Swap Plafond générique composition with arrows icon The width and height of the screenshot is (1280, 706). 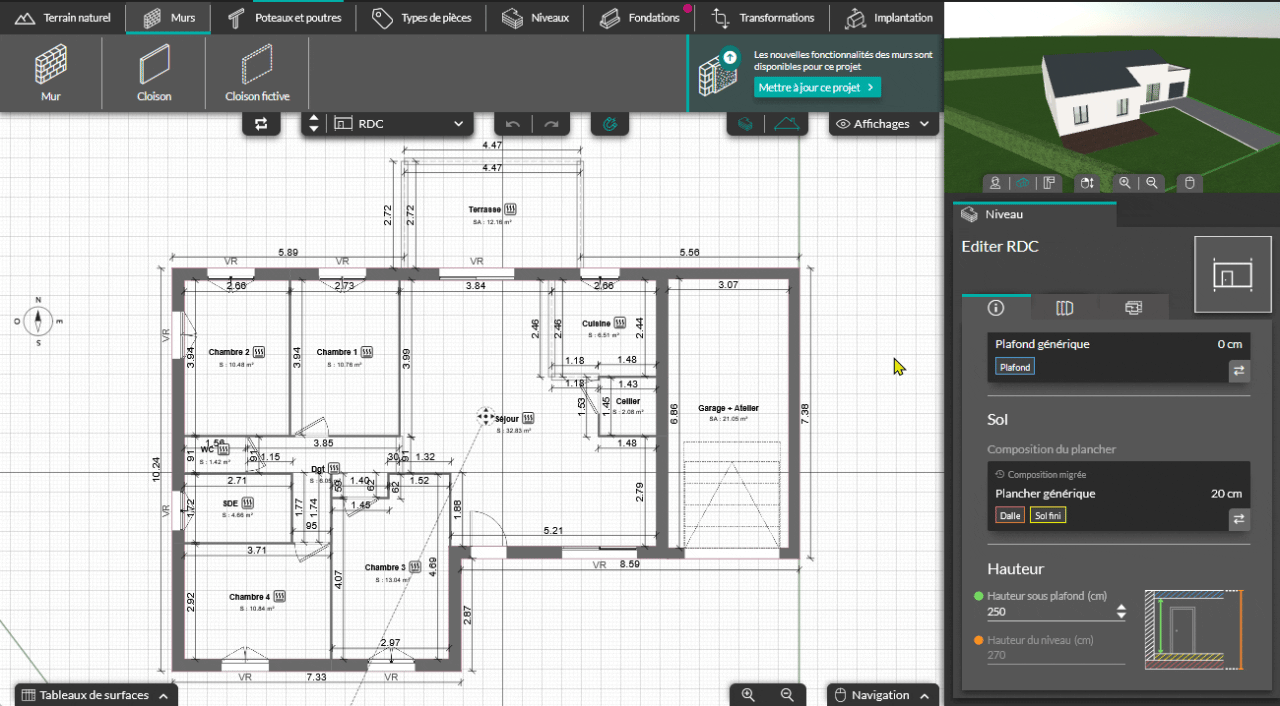(1238, 370)
